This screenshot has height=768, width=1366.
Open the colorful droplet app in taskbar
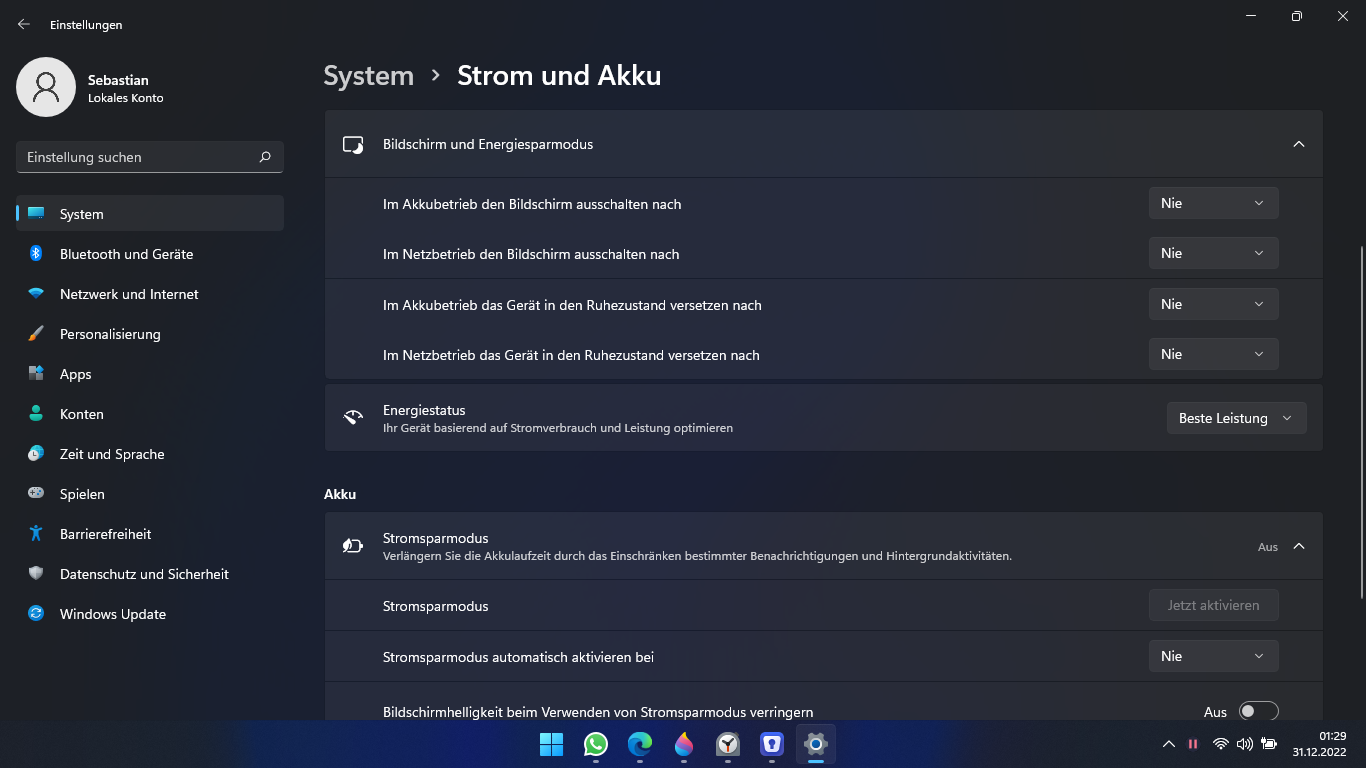coord(684,744)
